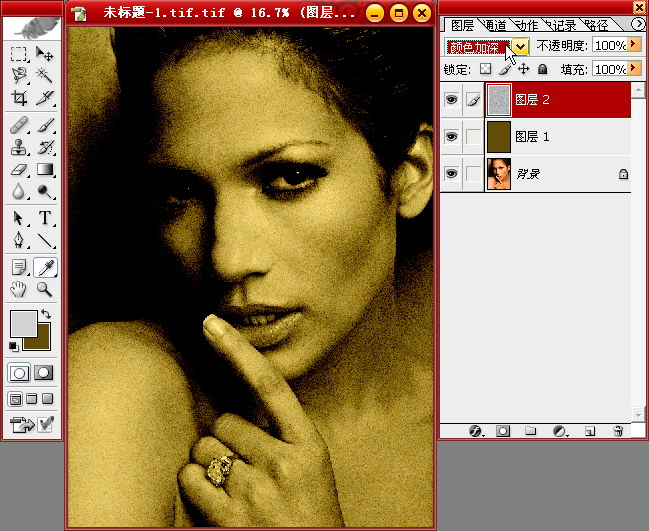The width and height of the screenshot is (649, 531).
Task: Activate the Crop tool
Action: pos(19,98)
